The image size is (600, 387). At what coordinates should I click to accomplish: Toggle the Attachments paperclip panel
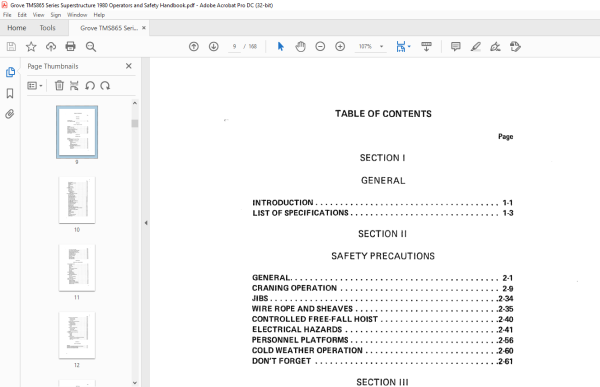tap(10, 114)
